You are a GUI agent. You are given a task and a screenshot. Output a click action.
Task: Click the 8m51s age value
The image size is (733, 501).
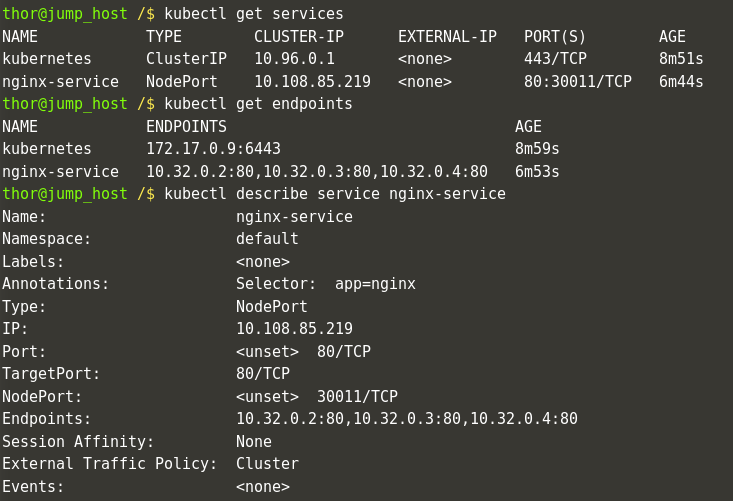pyautogui.click(x=681, y=59)
